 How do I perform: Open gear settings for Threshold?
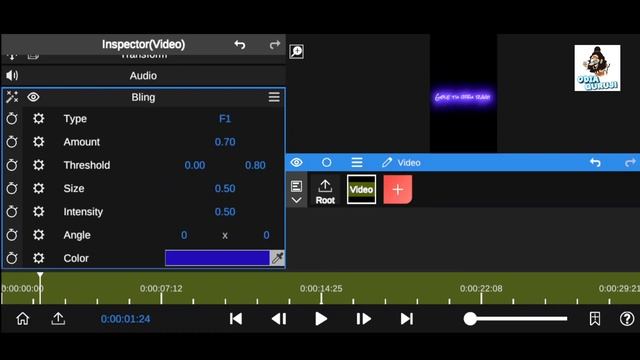(x=39, y=165)
